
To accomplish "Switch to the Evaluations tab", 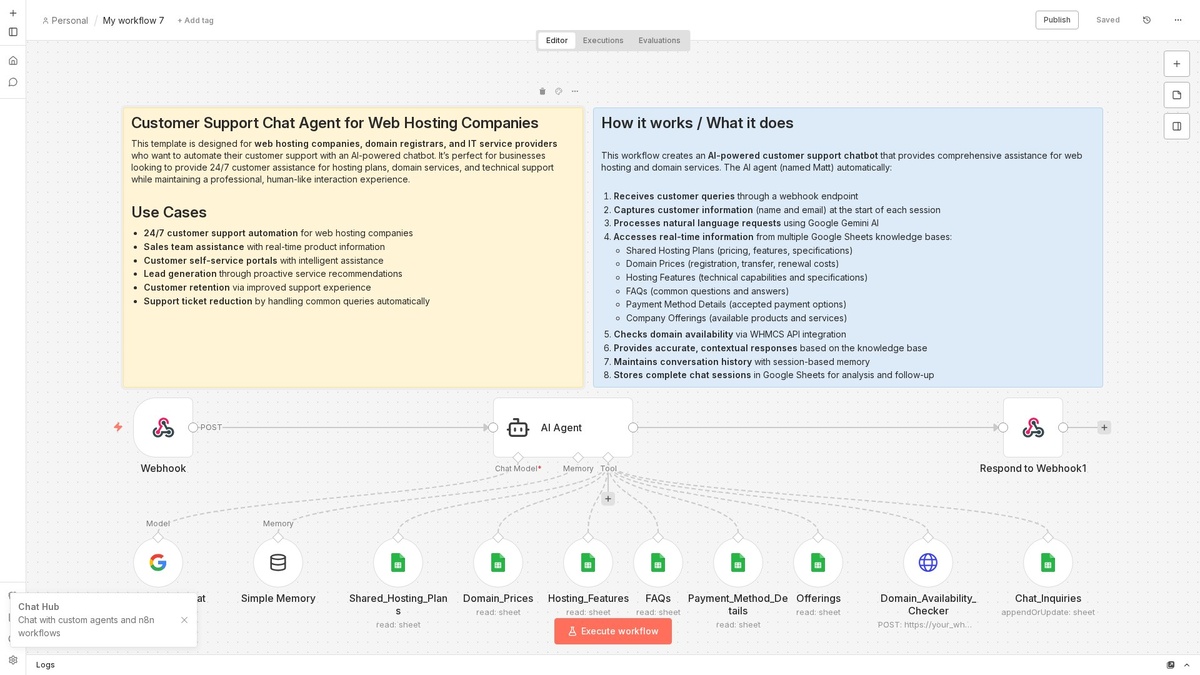I will [659, 41].
